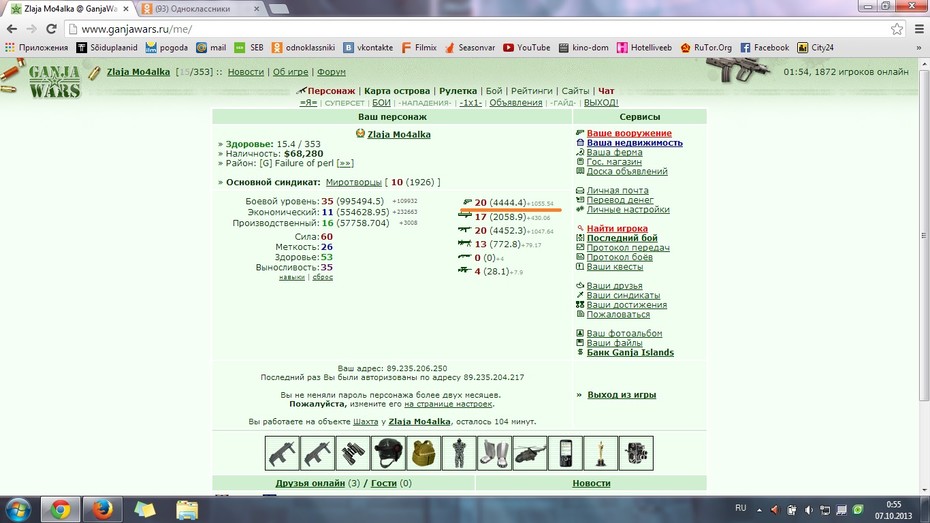
Task: Open the Шахта workplace link
Action: (365, 422)
